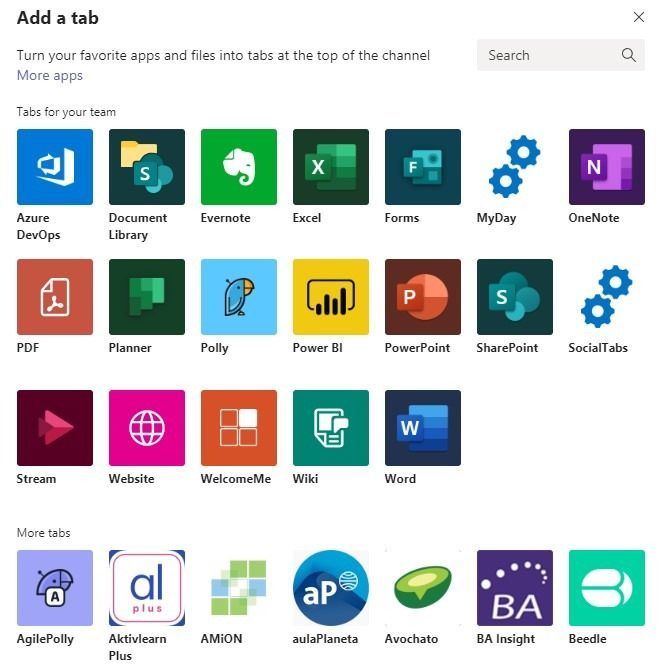The height and width of the screenshot is (669, 662).
Task: Choose the AMiON app icon
Action: pyautogui.click(x=238, y=588)
